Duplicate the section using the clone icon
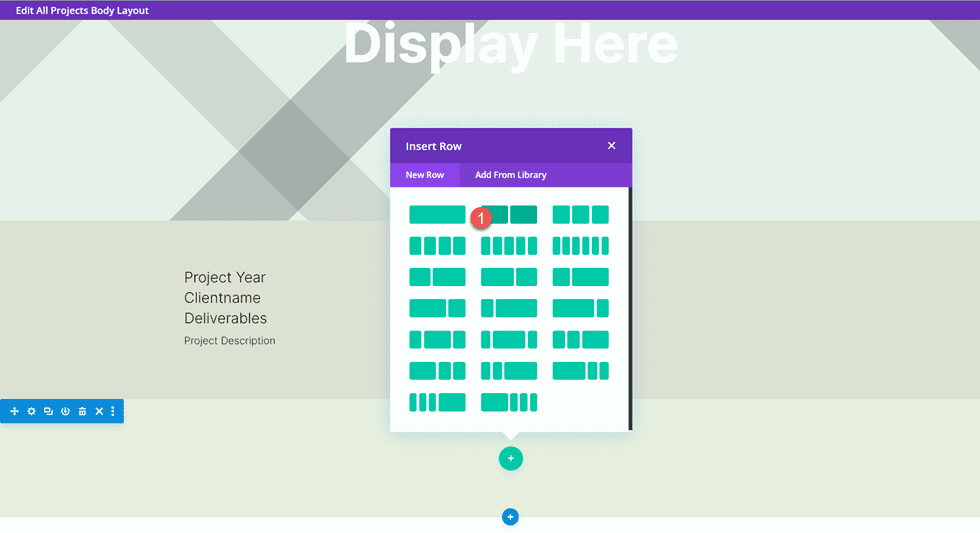This screenshot has height=533, width=980. (x=48, y=411)
